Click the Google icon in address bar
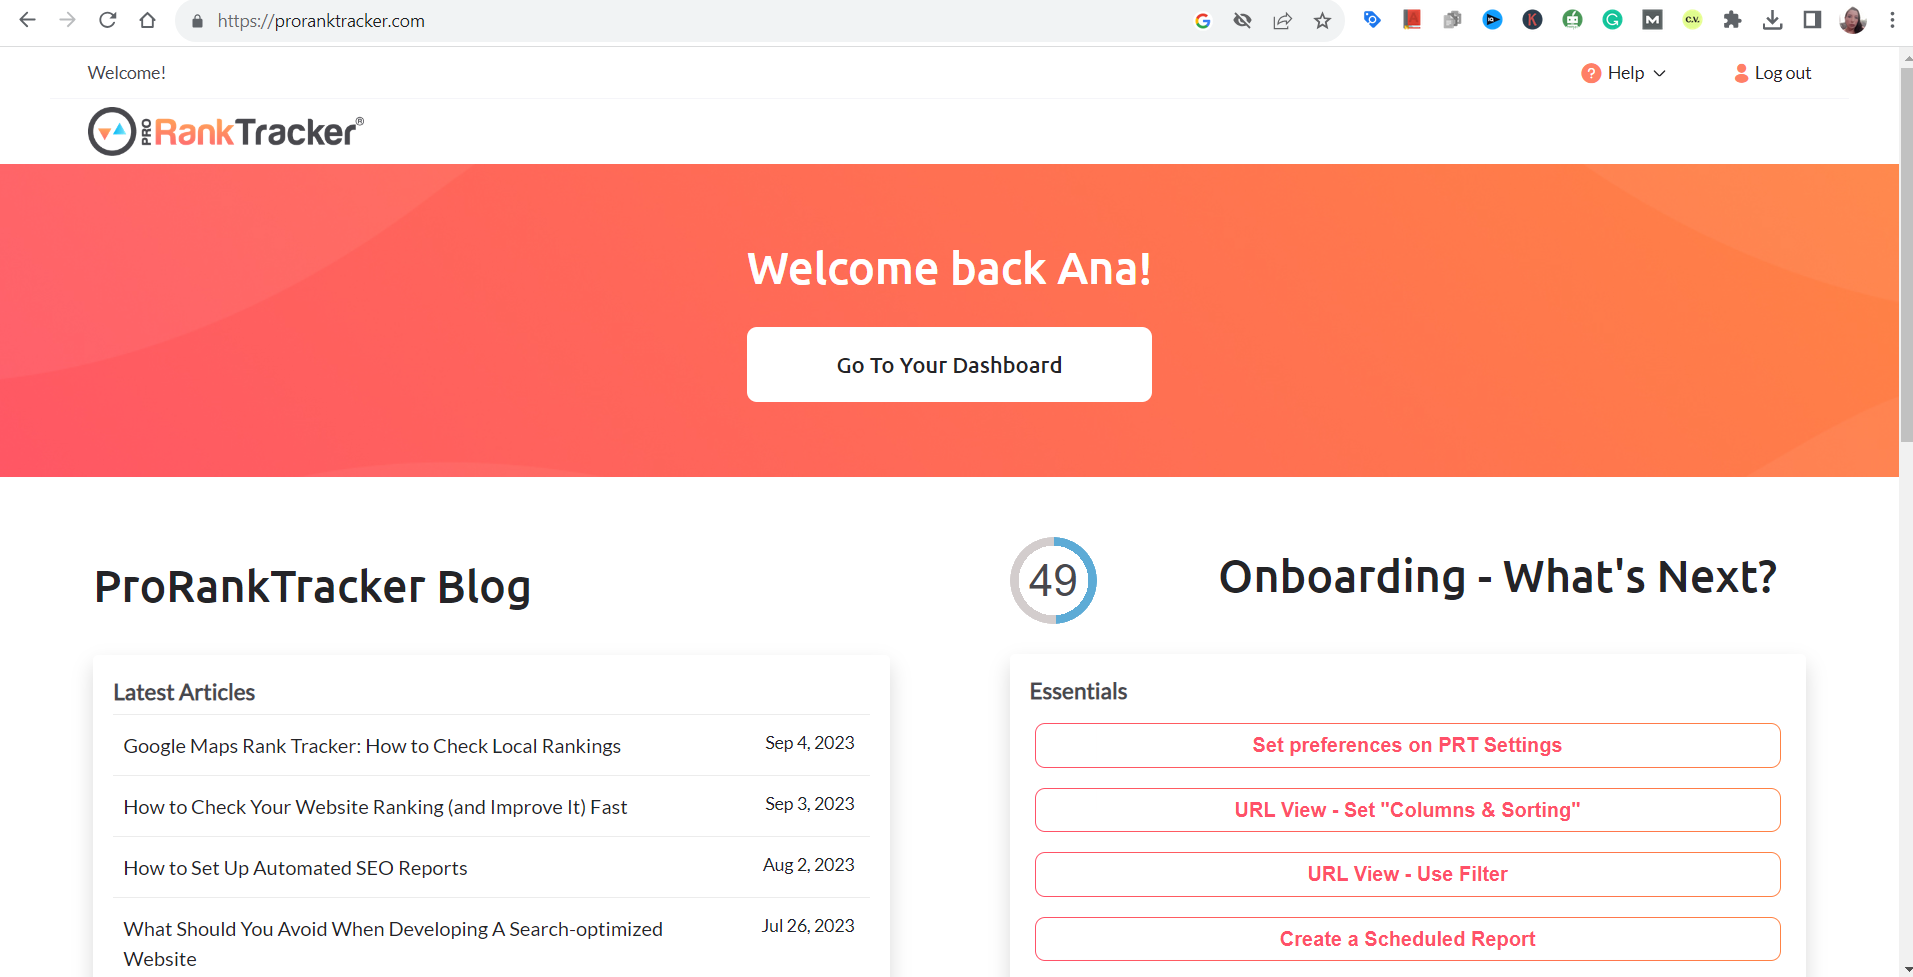This screenshot has width=1913, height=977. 1202,21
